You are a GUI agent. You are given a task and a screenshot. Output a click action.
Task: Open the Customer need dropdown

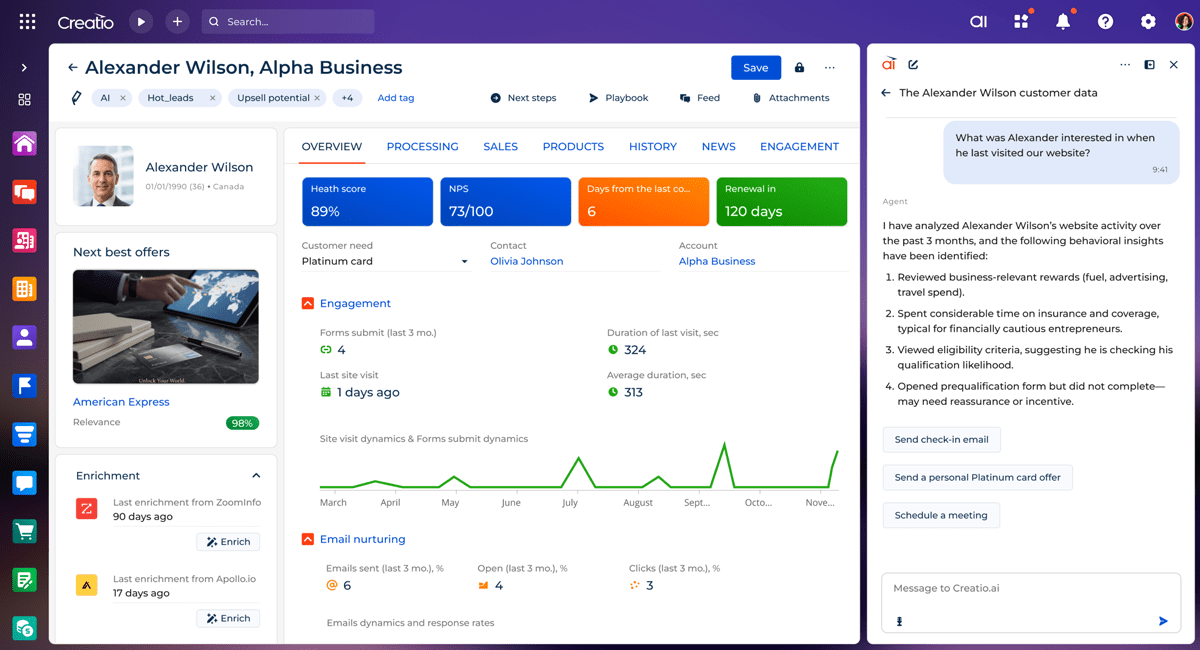(464, 262)
